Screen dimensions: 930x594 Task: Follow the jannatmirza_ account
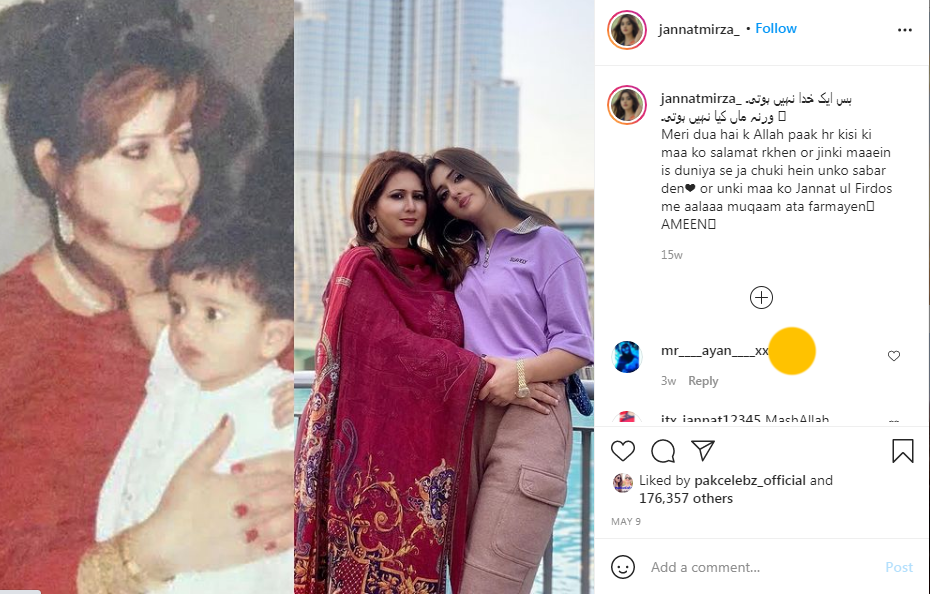[x=776, y=28]
